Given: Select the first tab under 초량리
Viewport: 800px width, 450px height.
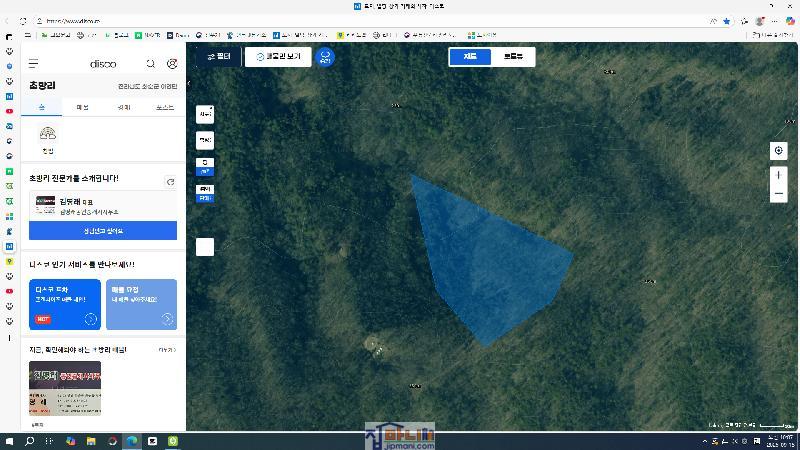Looking at the screenshot, I should pyautogui.click(x=42, y=106).
